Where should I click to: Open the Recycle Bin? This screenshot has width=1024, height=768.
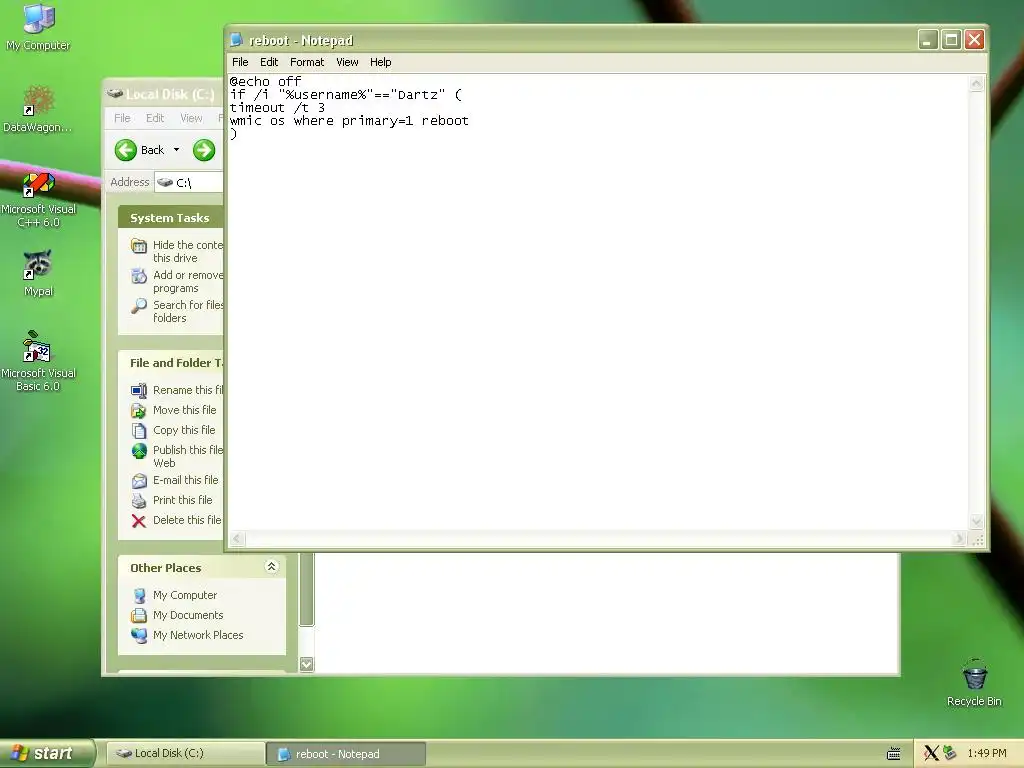click(x=974, y=683)
